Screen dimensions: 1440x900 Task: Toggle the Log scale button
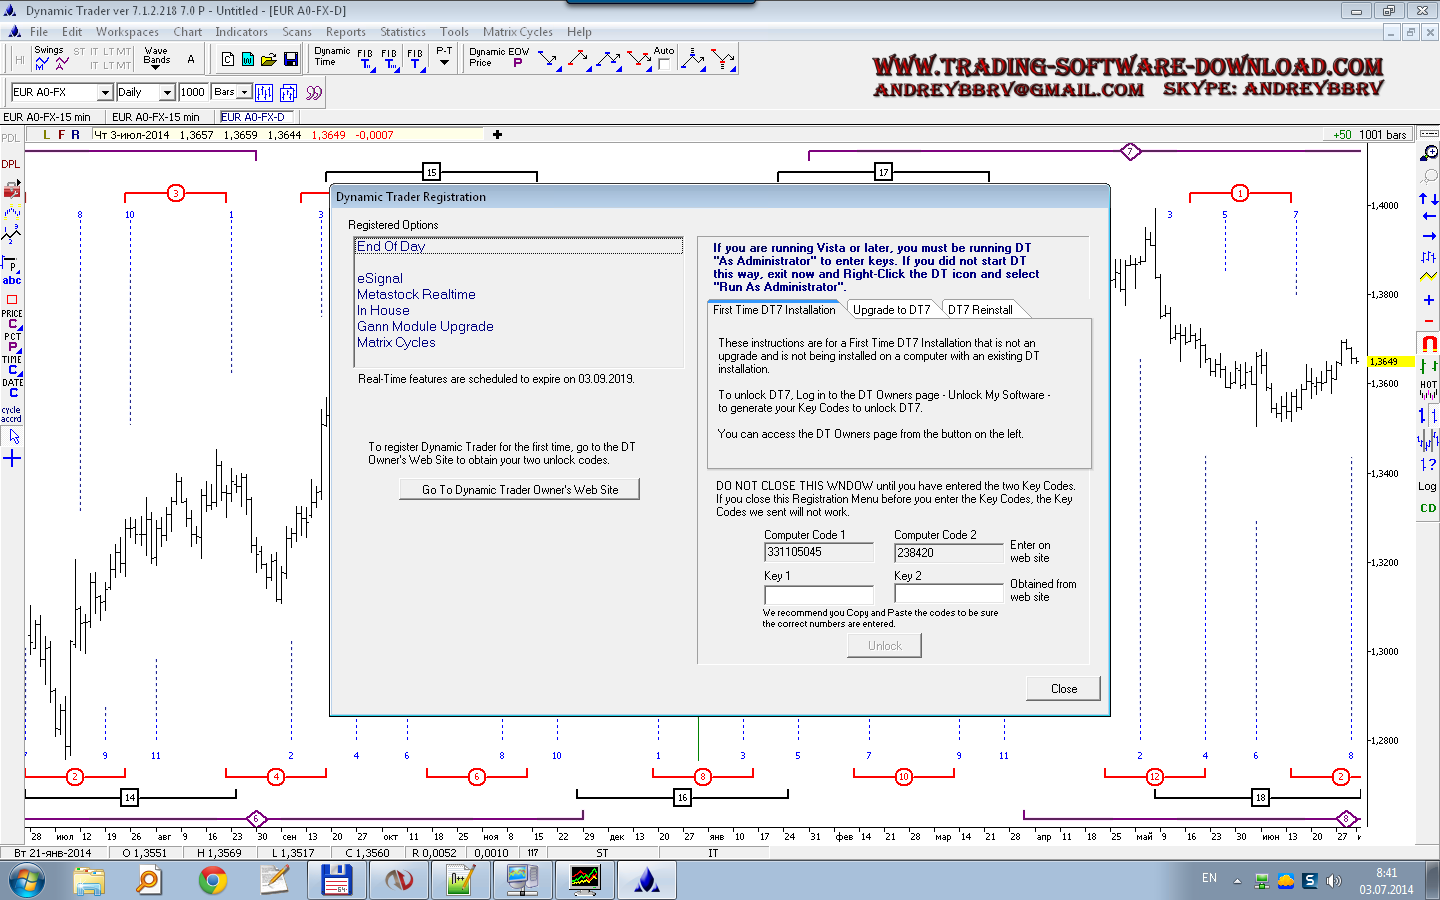coord(1427,487)
